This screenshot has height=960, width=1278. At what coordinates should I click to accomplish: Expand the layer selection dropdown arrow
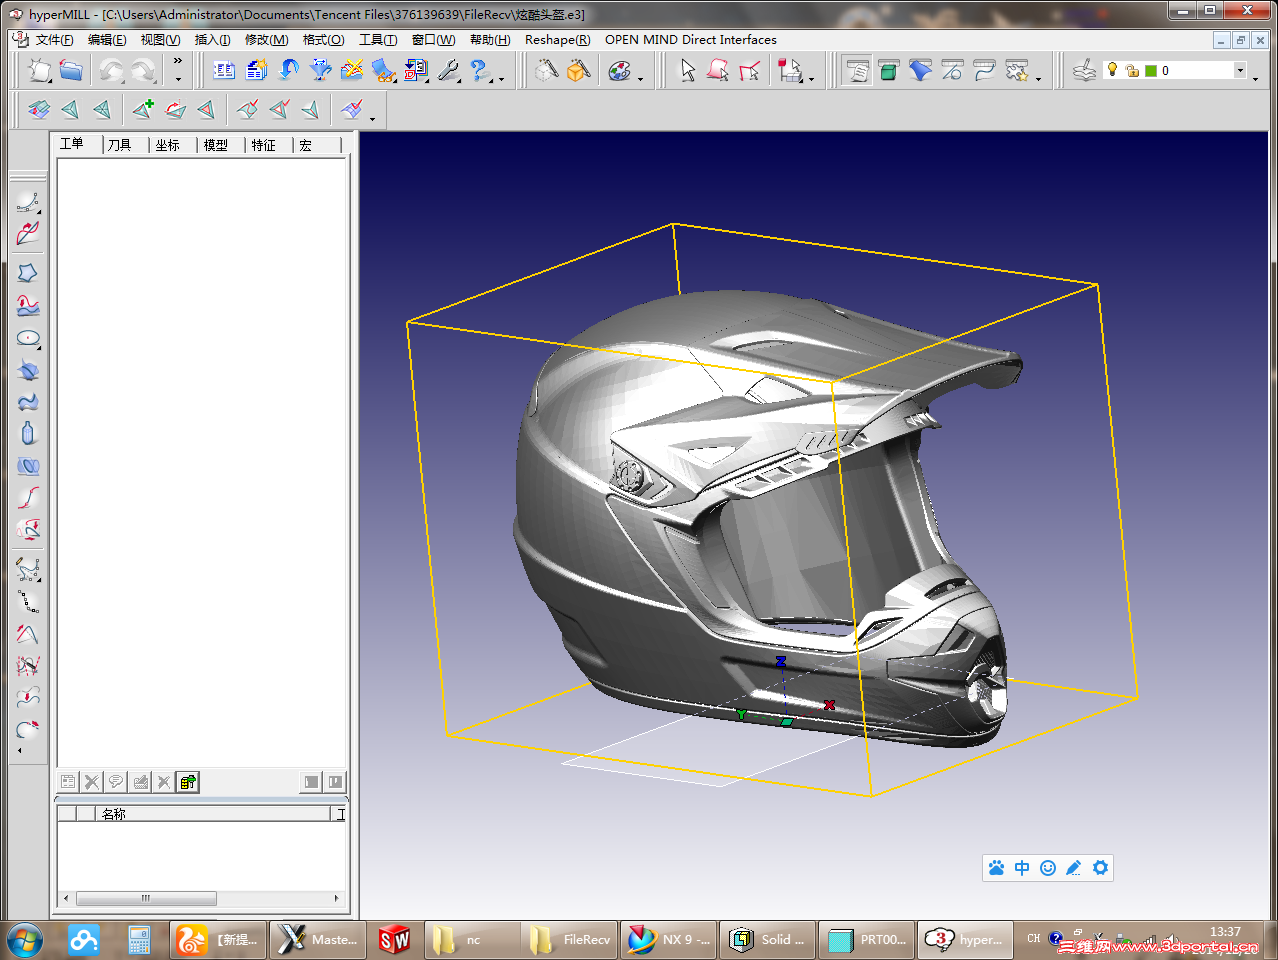1240,70
